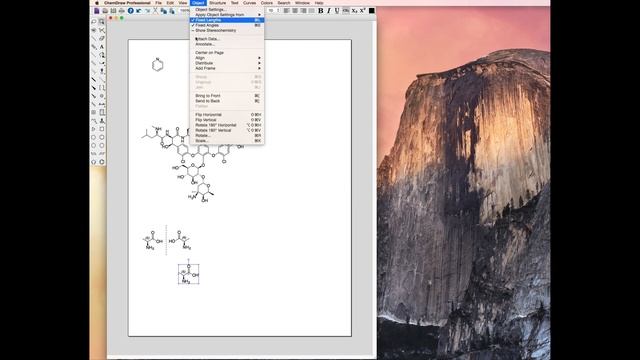The width and height of the screenshot is (640, 360).
Task: Select the Eraser tool
Action: 102,38
